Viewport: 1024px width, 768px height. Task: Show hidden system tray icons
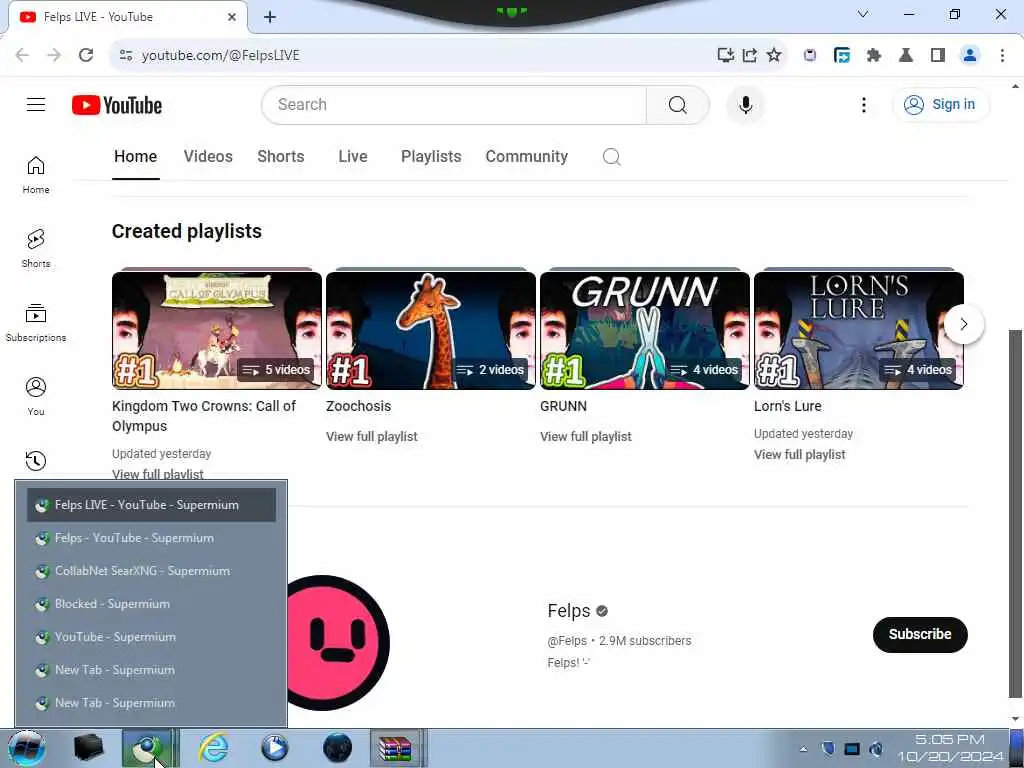[803, 749]
